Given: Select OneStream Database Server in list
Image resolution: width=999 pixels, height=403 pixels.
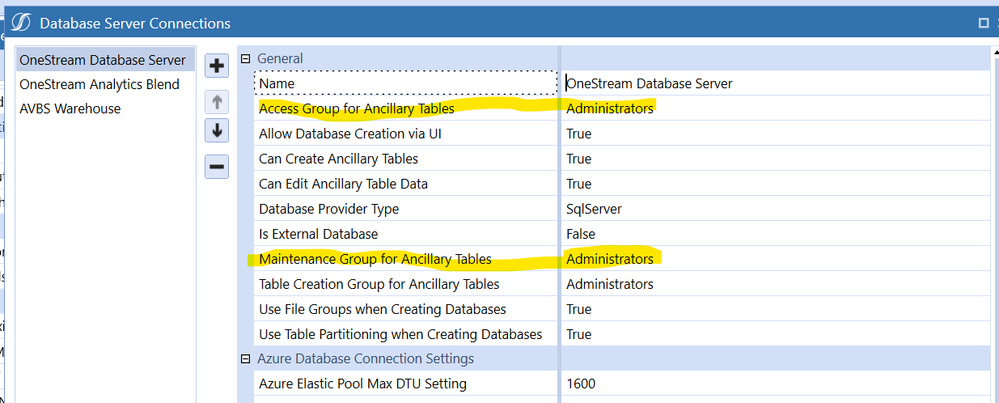Looking at the screenshot, I should click(104, 60).
